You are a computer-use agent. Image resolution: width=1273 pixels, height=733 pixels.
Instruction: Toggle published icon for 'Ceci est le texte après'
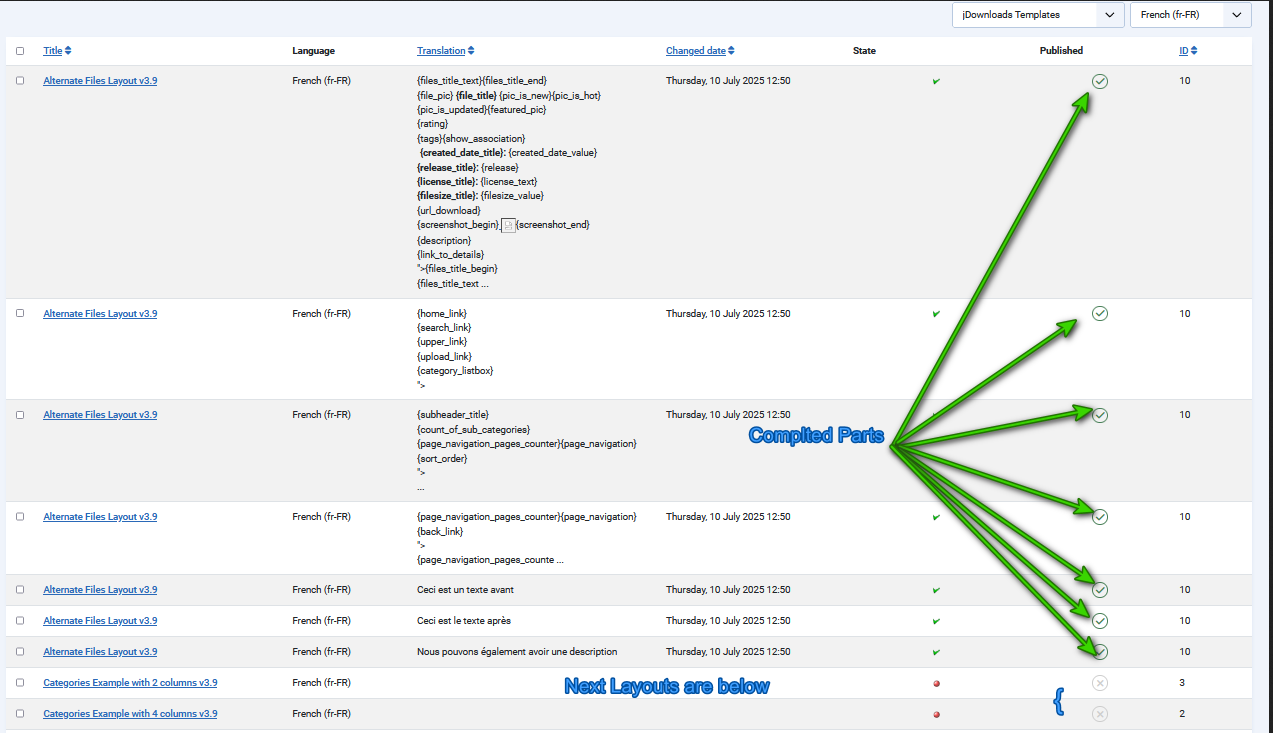point(1100,621)
